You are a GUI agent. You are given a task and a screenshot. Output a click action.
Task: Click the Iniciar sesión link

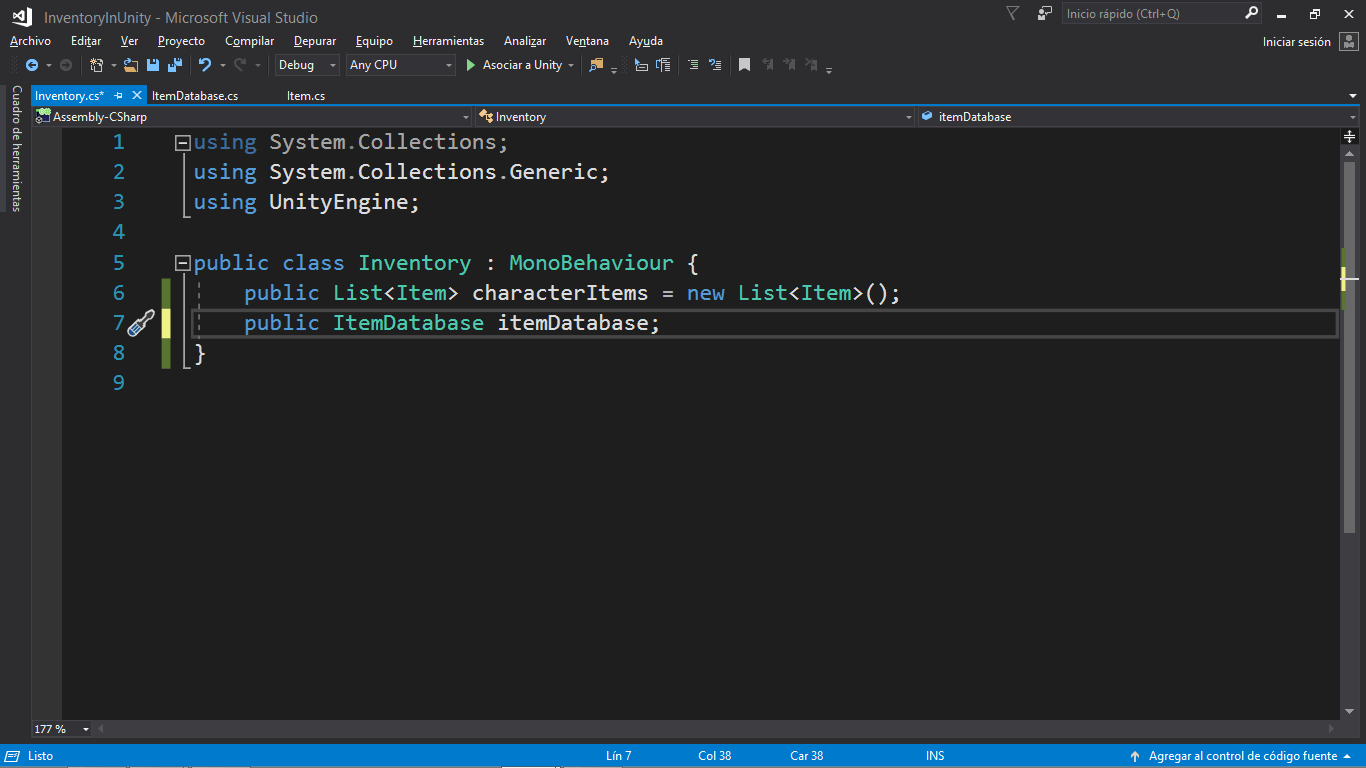tap(1297, 42)
